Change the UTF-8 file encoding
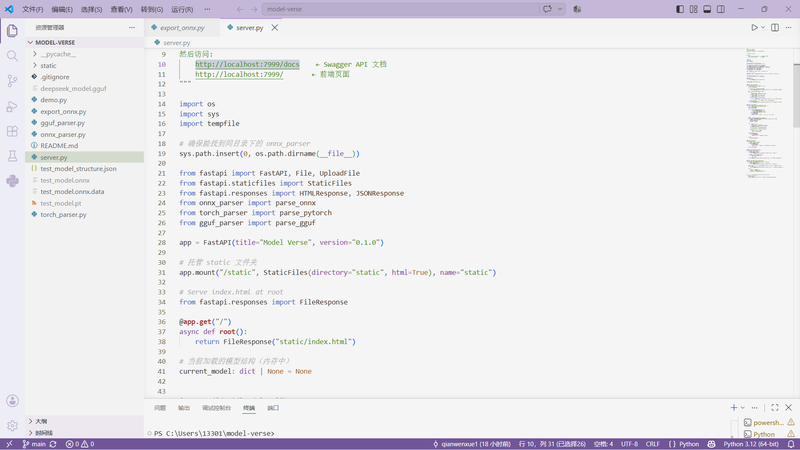800x450 pixels. pyautogui.click(x=629, y=444)
